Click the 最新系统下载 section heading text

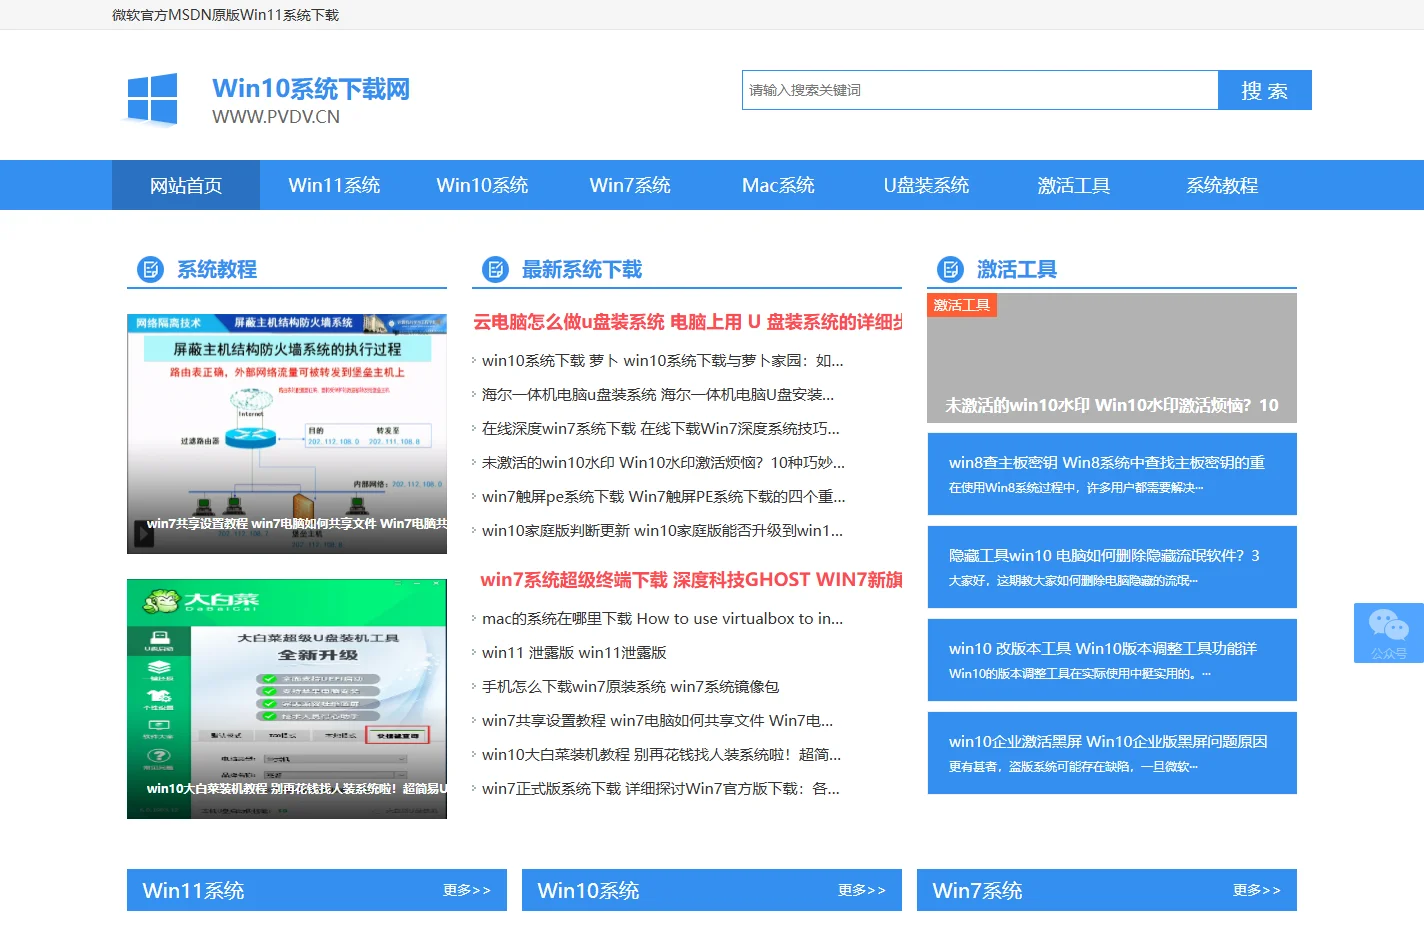point(582,269)
